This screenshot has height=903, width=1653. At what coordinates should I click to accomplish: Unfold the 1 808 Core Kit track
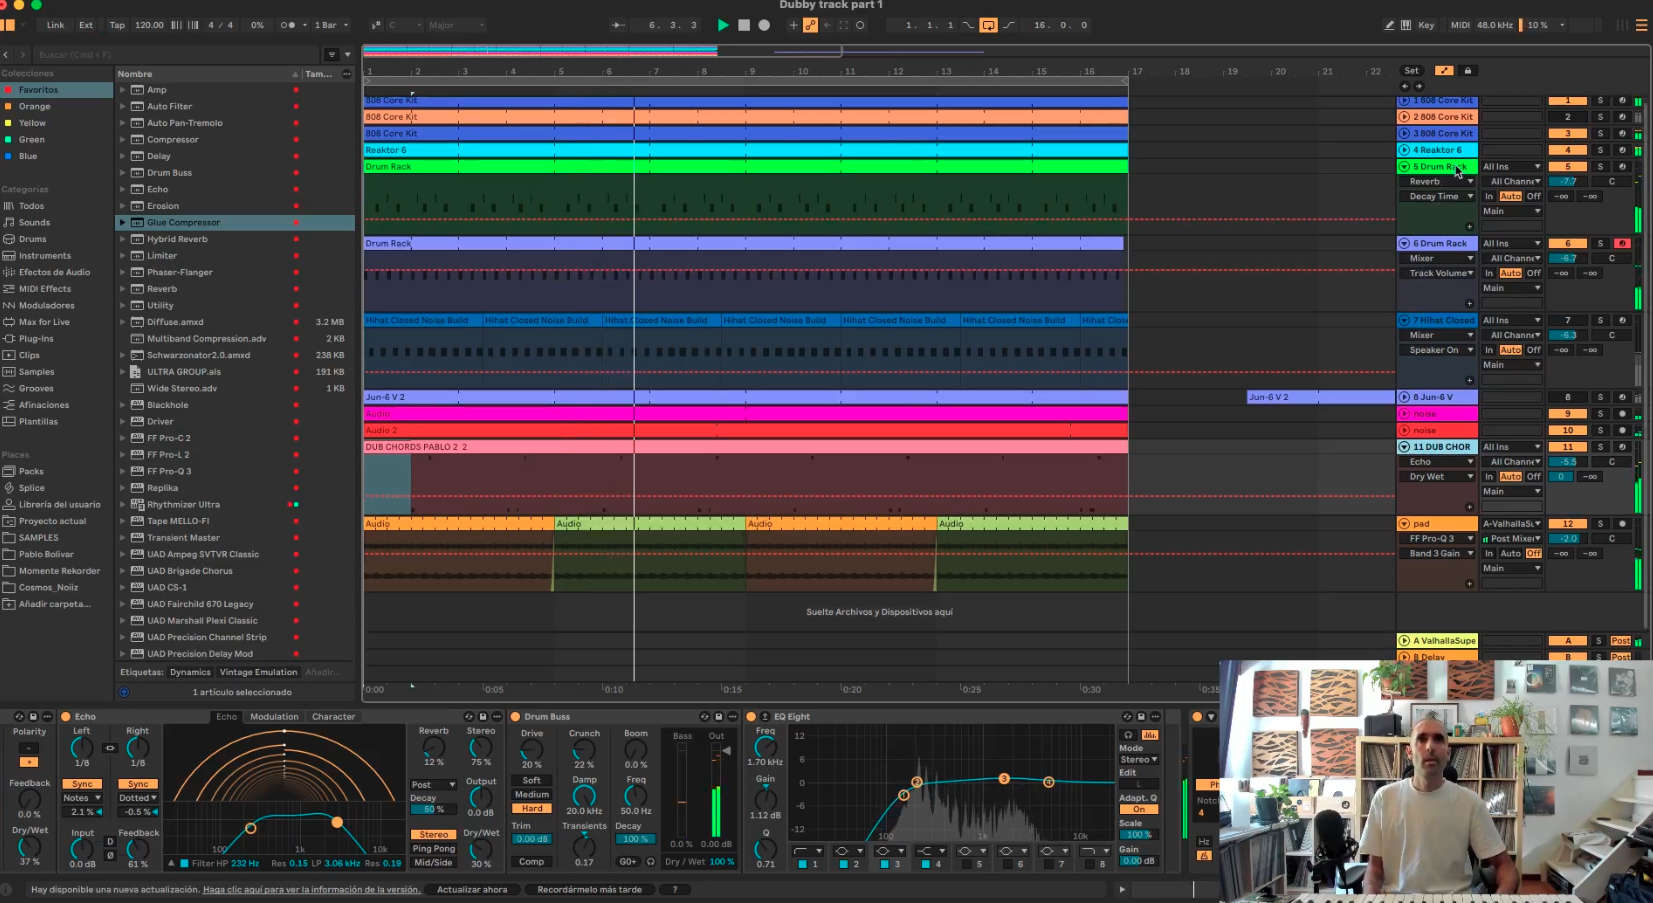pyautogui.click(x=1404, y=101)
